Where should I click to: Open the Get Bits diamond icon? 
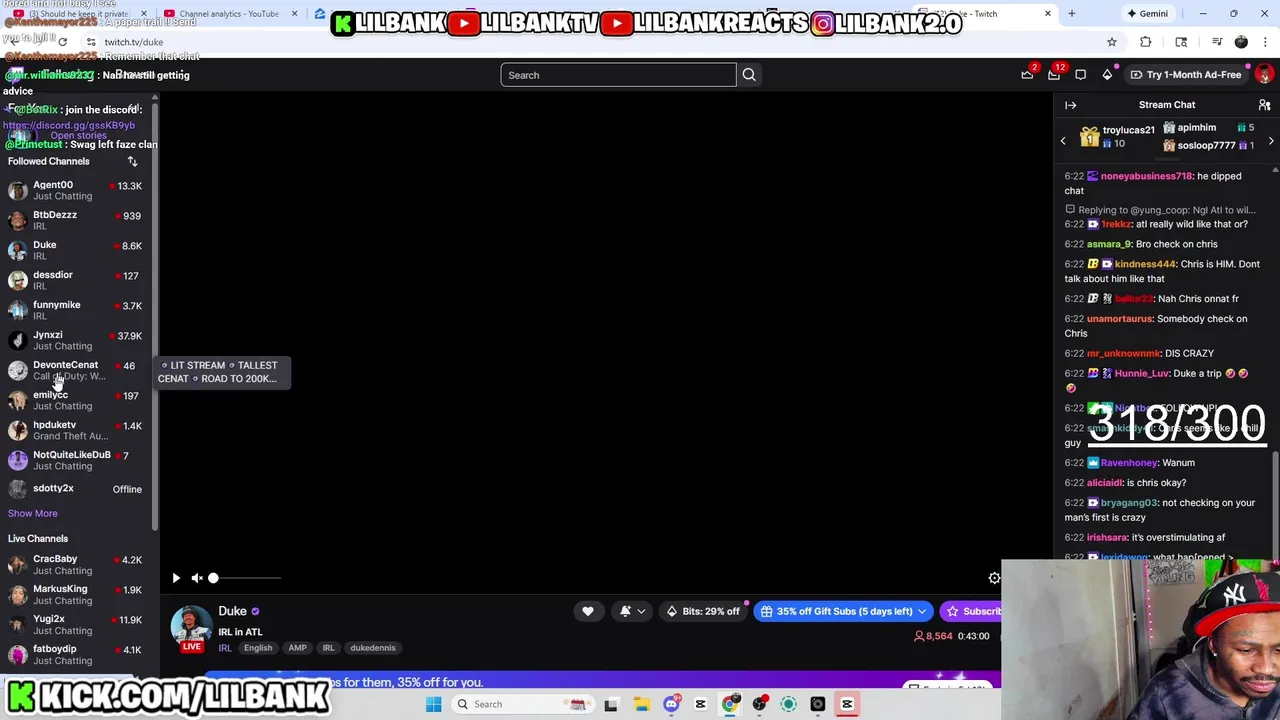pyautogui.click(x=1107, y=75)
